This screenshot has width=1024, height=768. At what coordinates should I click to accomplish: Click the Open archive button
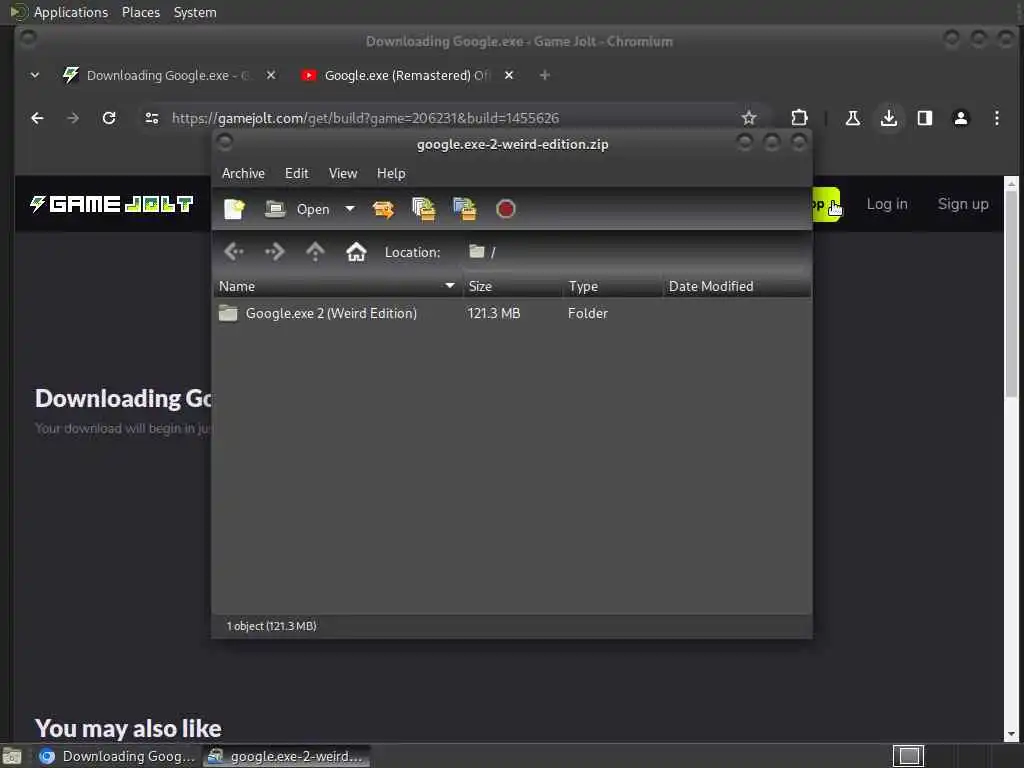tap(297, 209)
